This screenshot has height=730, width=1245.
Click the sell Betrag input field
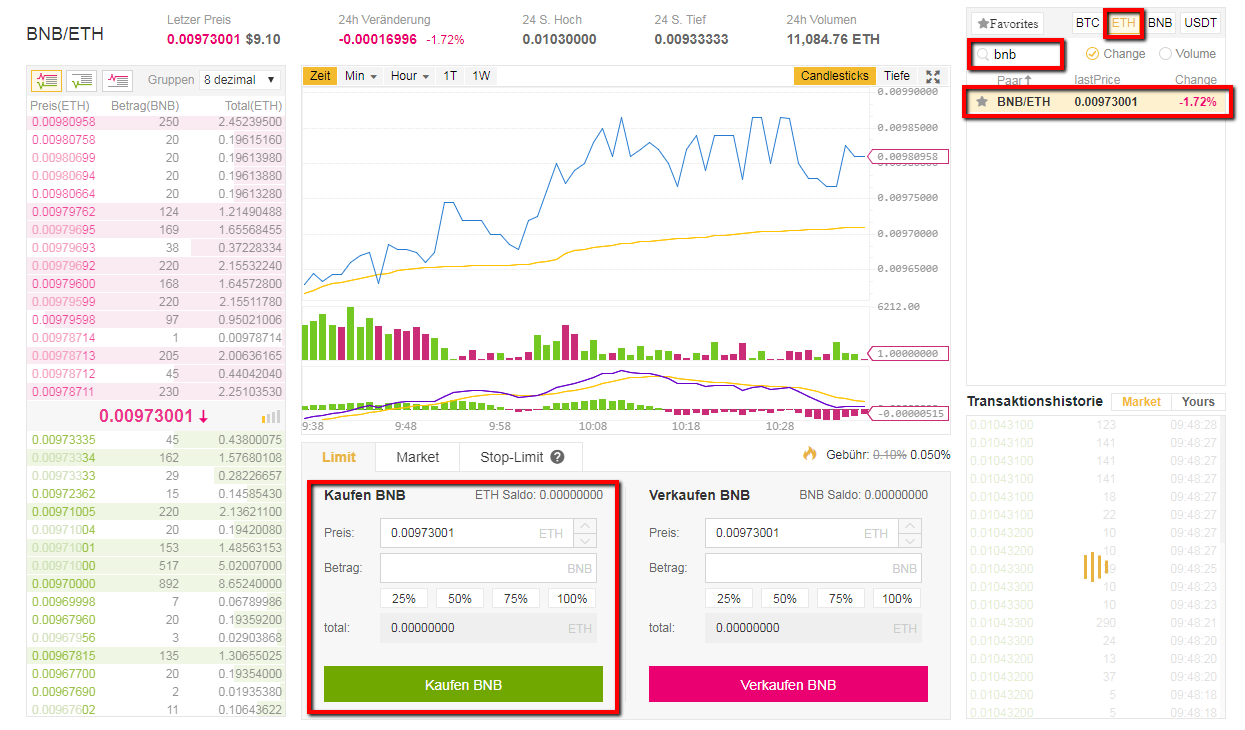813,568
